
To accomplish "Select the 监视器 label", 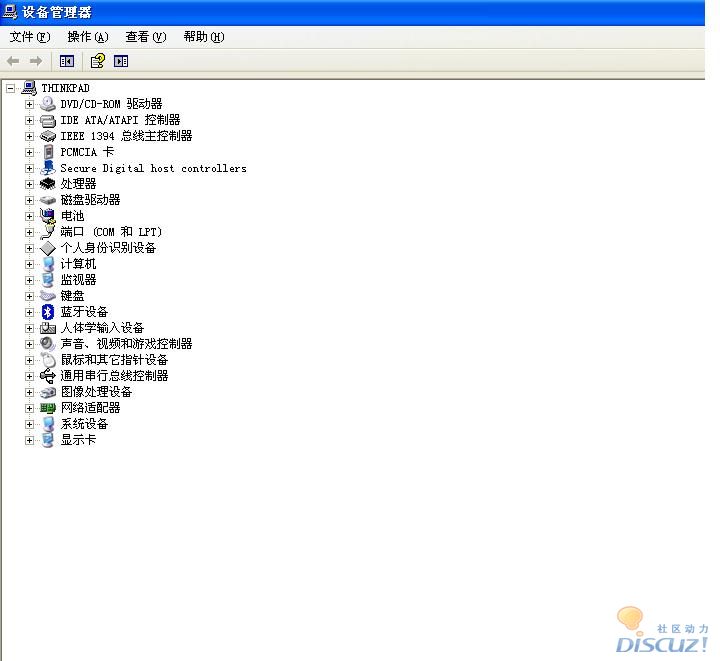I will coord(79,280).
